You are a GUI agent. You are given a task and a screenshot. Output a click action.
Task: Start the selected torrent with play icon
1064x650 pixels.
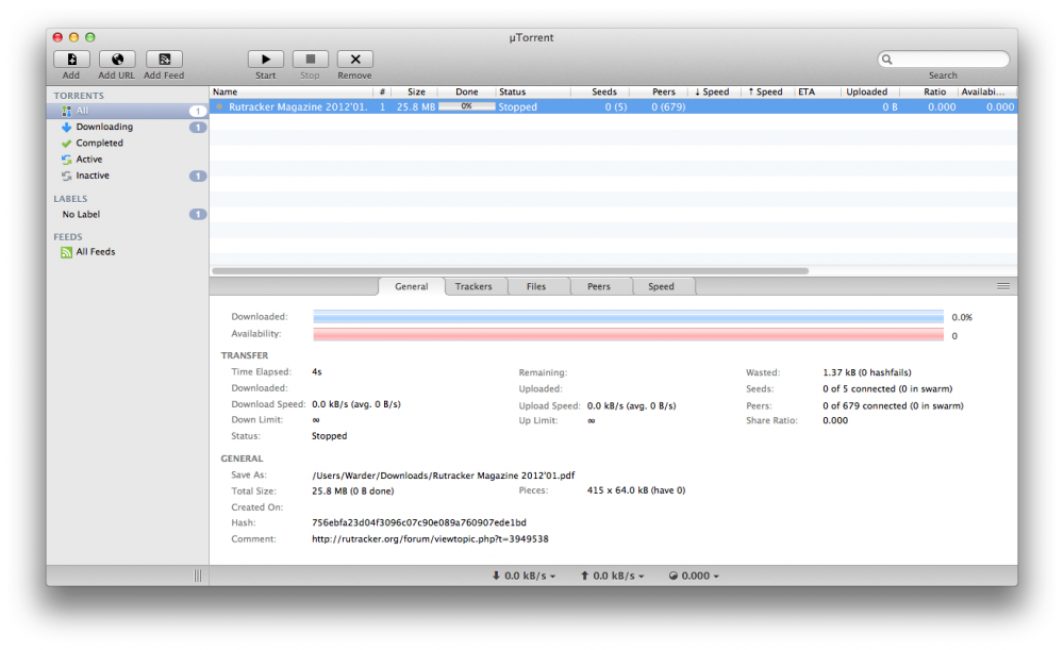[x=265, y=60]
